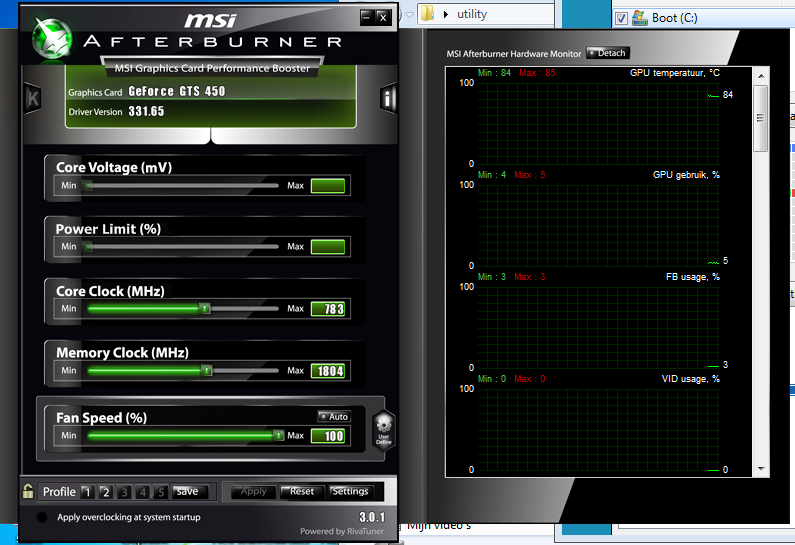Click the Core Clock value field 783
Image resolution: width=795 pixels, height=545 pixels.
[328, 309]
